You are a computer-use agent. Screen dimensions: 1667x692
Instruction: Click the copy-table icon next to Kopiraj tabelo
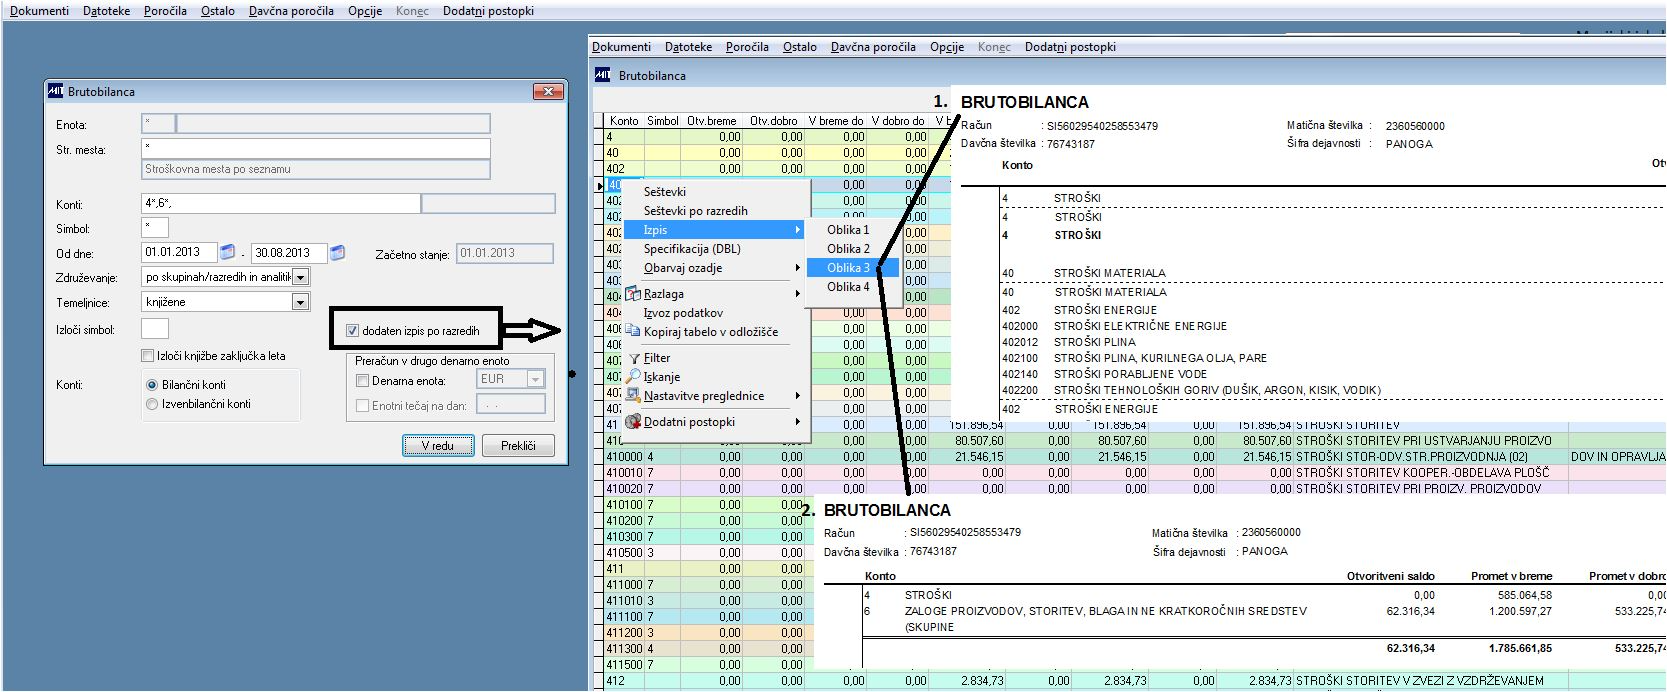pos(633,332)
